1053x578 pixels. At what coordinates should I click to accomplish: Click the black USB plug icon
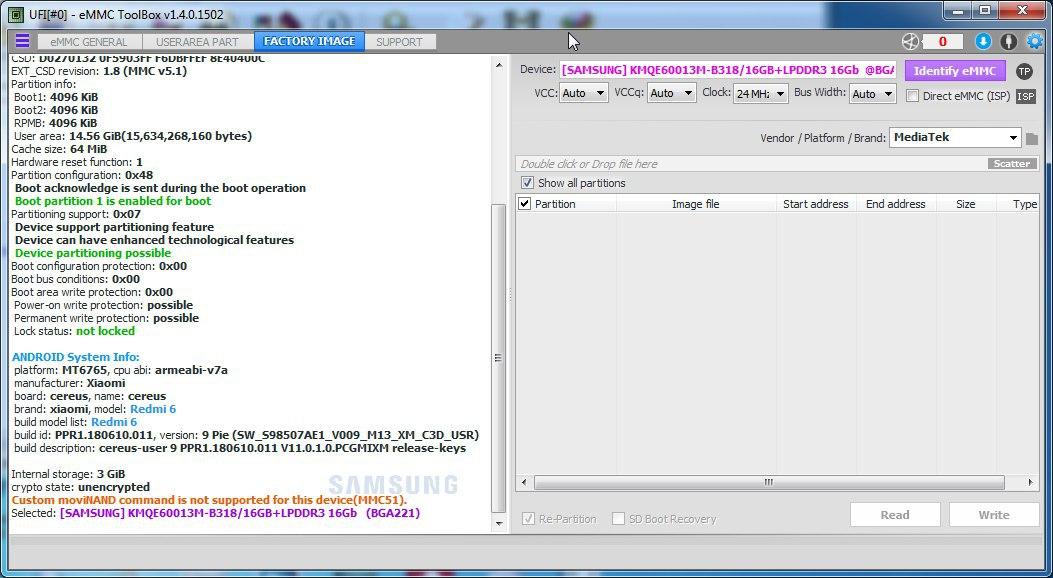pyautogui.click(x=1009, y=42)
